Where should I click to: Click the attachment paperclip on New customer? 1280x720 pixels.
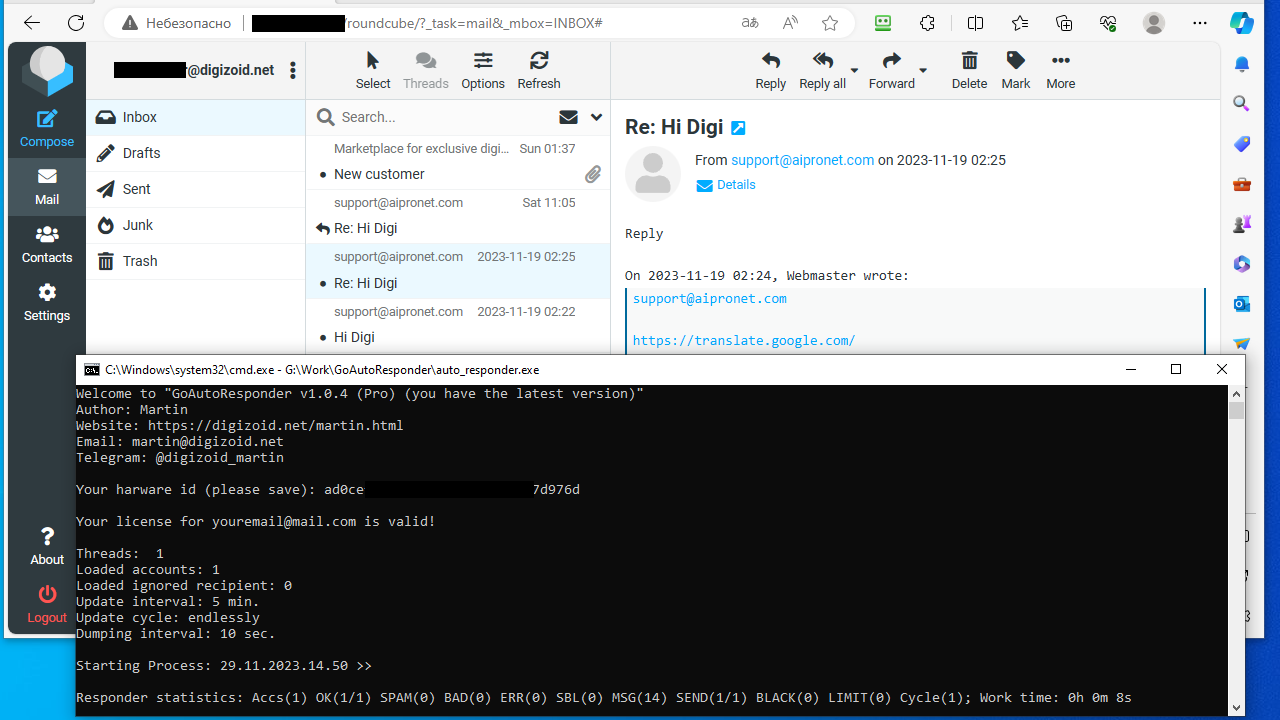[592, 174]
